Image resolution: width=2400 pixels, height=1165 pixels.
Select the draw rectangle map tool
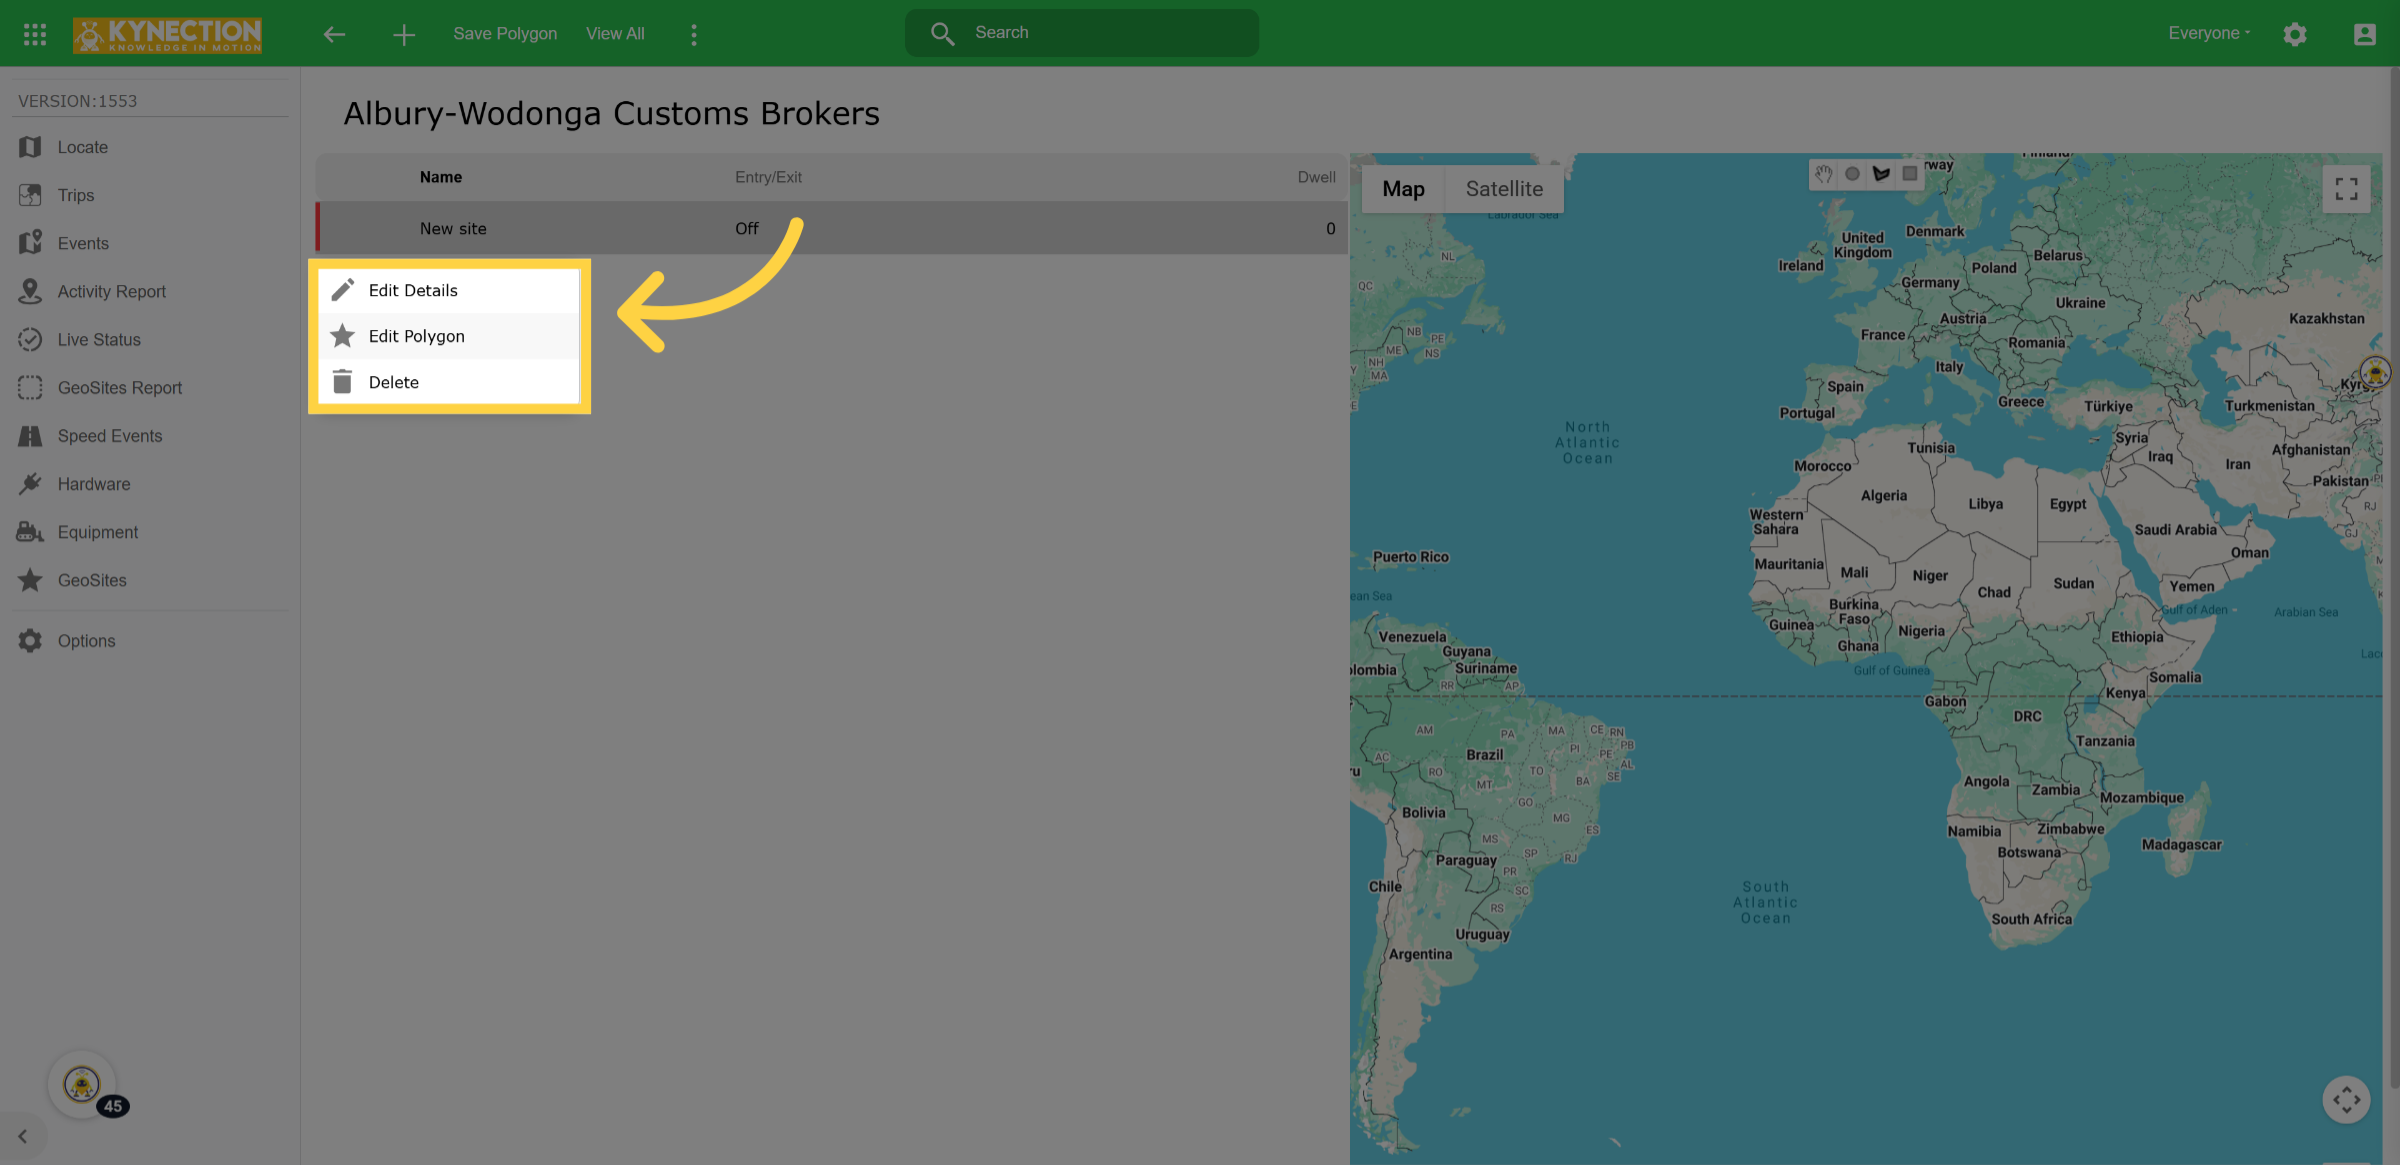(1910, 174)
